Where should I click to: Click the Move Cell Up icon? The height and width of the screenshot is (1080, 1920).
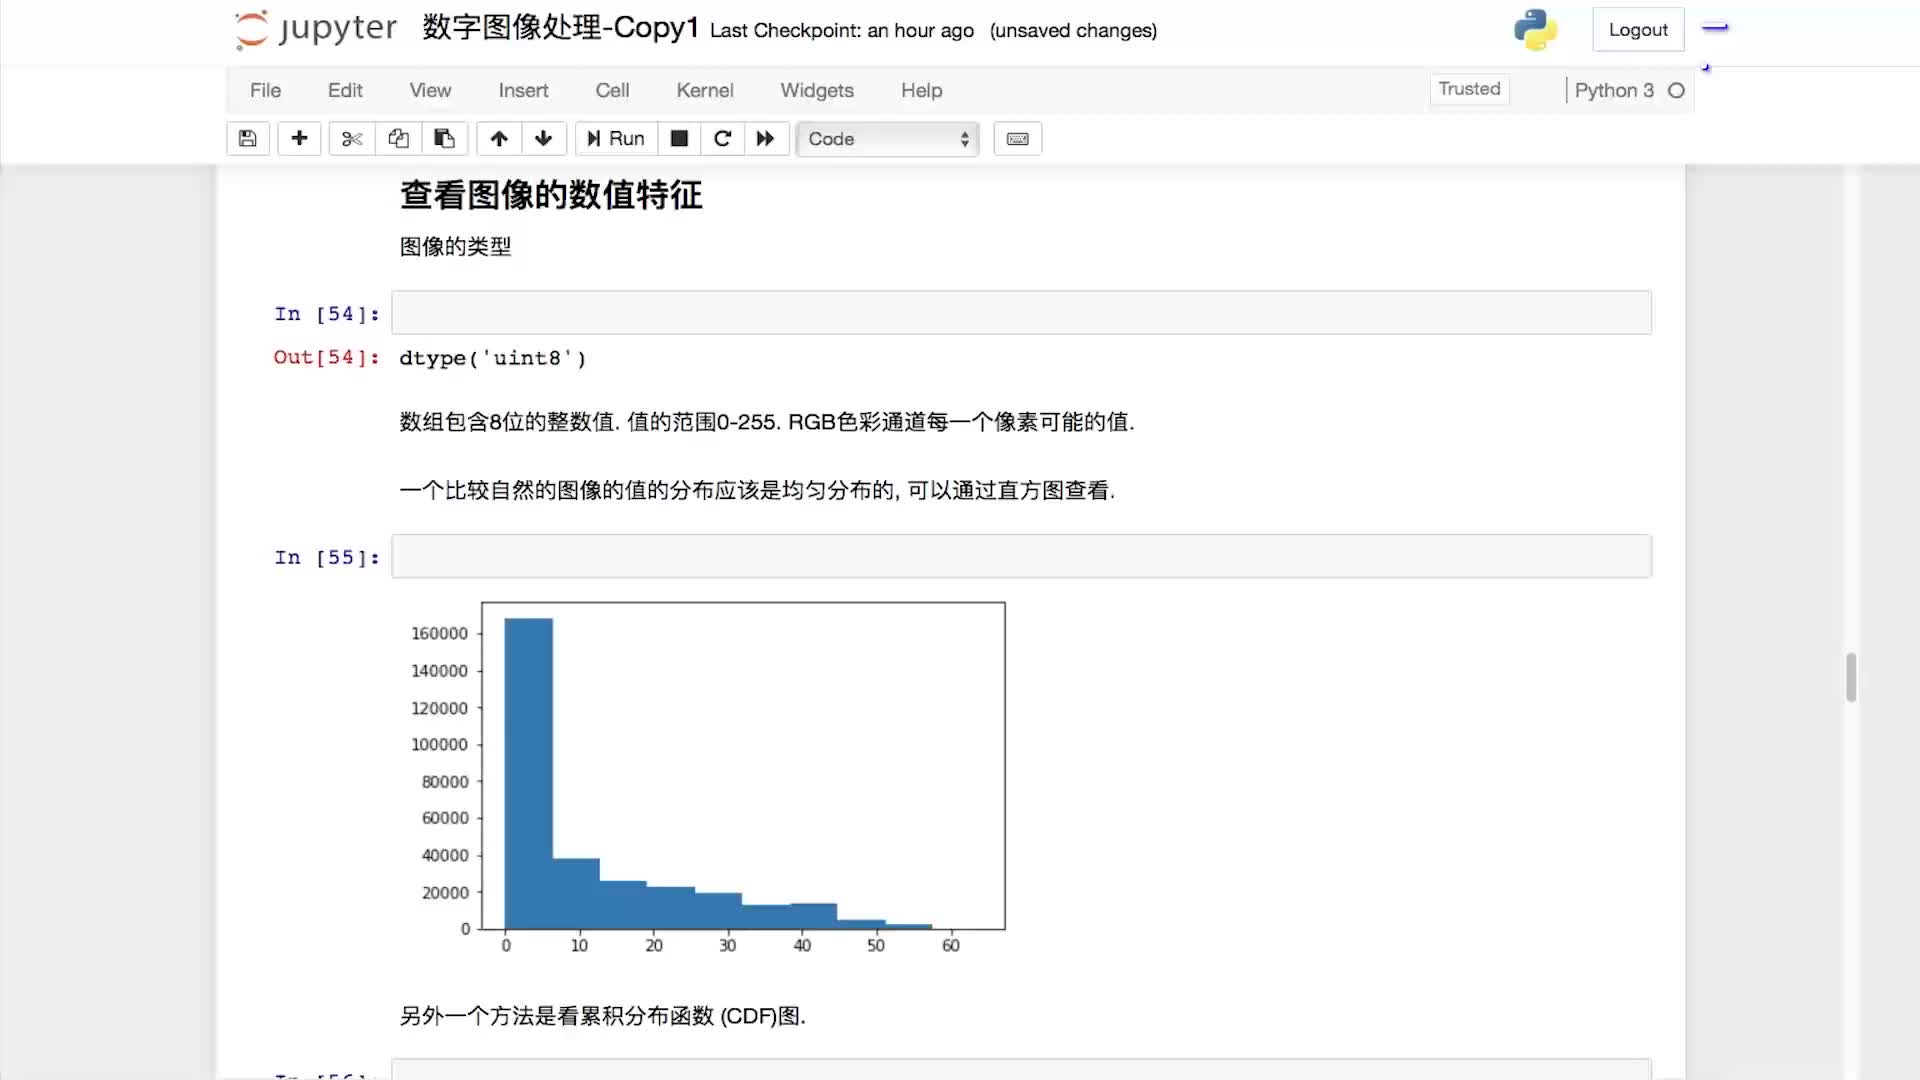(497, 138)
